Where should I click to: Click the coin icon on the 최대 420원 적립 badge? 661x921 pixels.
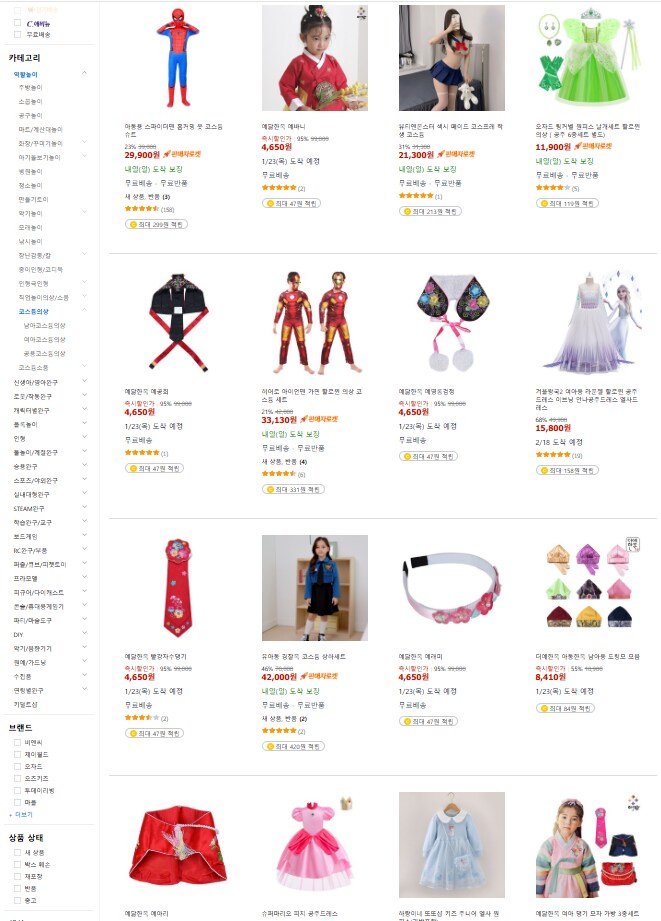270,747
